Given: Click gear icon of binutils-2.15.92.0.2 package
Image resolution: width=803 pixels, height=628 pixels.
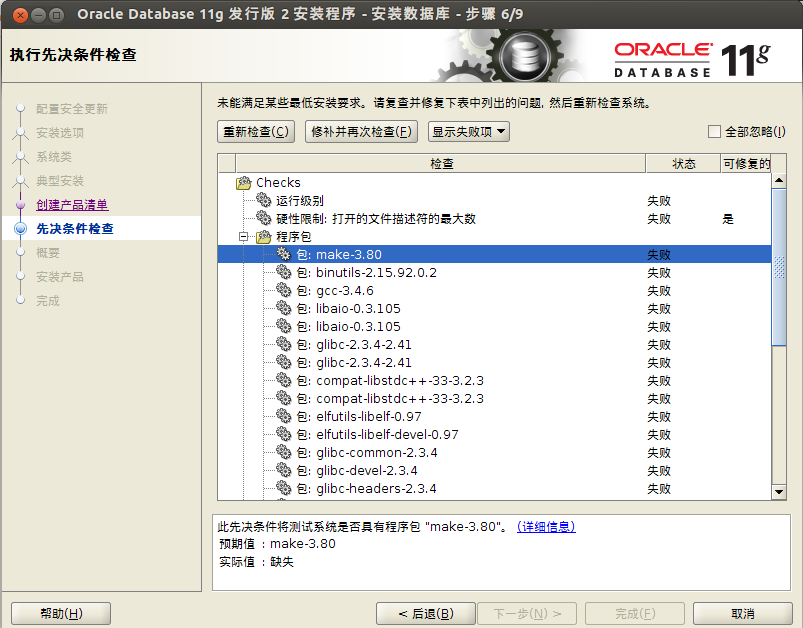Looking at the screenshot, I should pos(284,272).
